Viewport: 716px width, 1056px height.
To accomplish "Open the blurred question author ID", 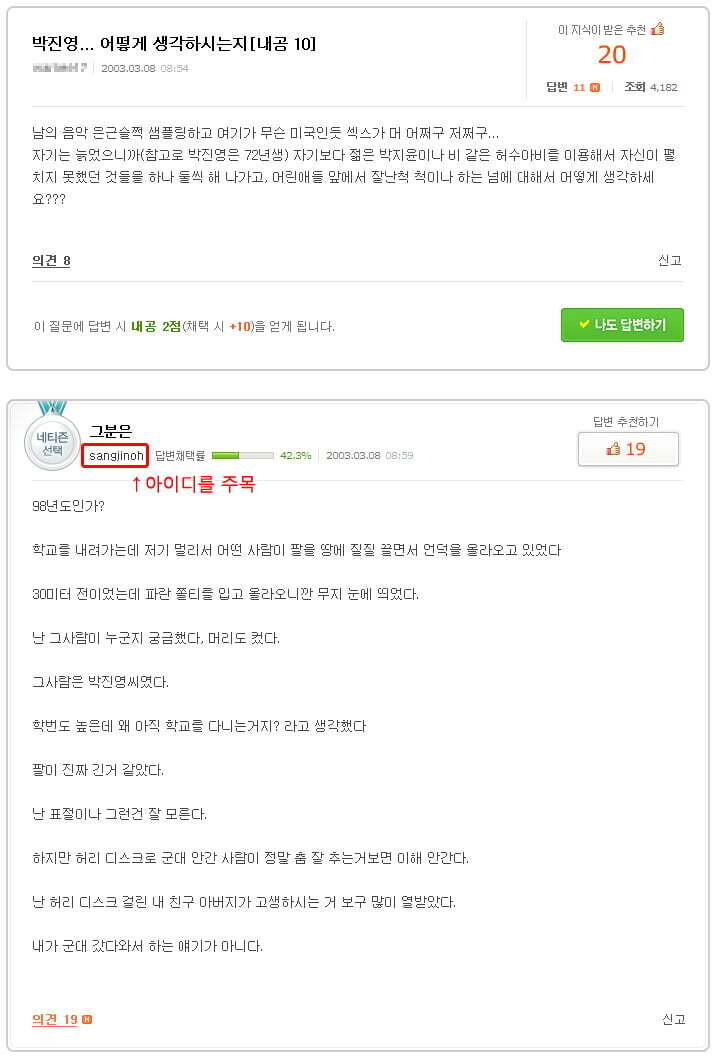I will (59, 68).
